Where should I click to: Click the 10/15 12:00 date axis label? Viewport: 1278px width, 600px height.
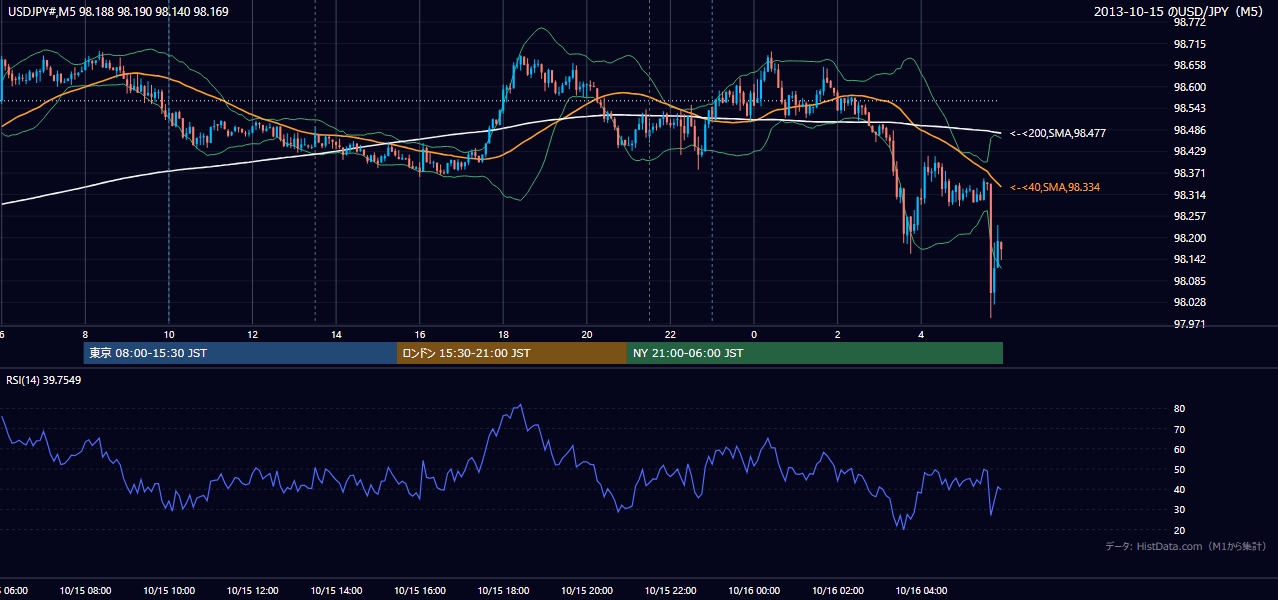252,590
